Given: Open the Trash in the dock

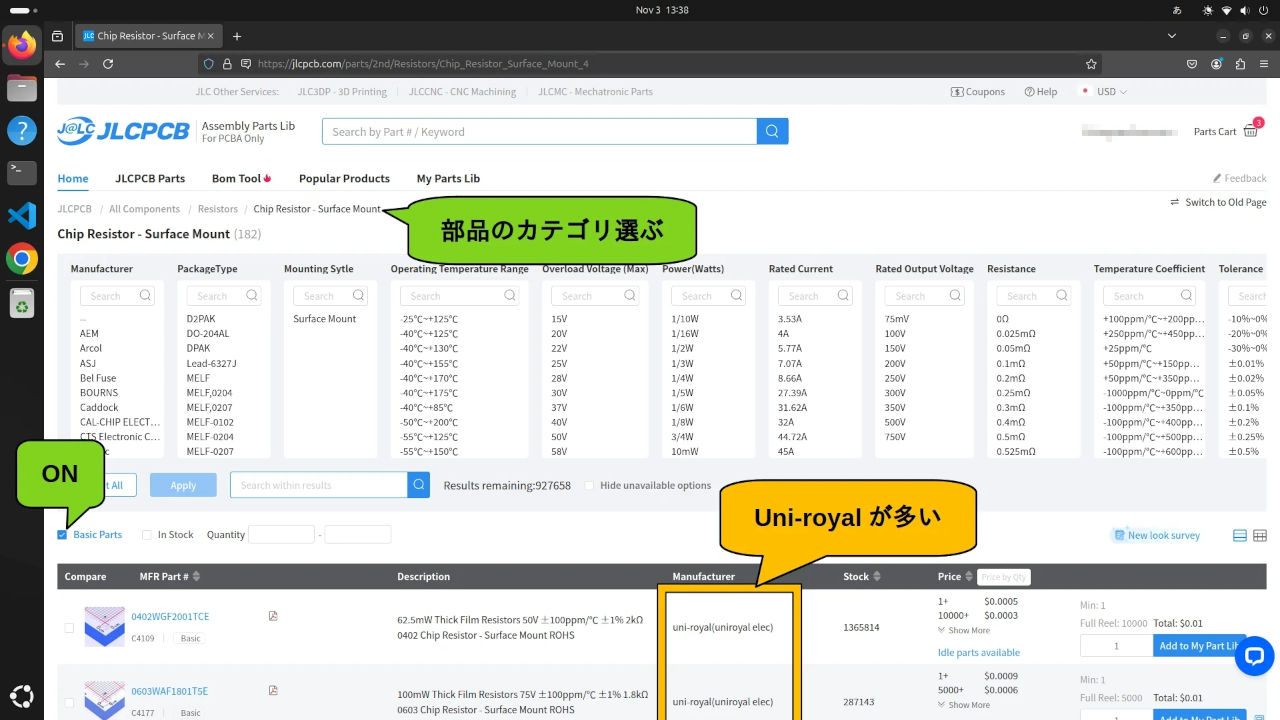Looking at the screenshot, I should [x=21, y=301].
